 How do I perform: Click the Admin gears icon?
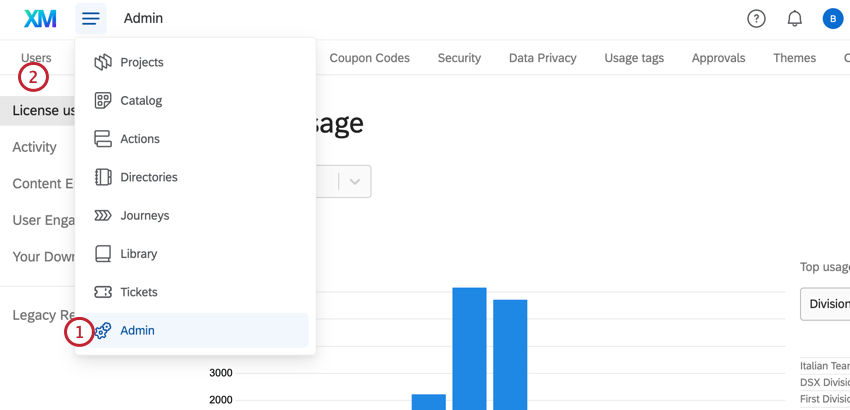103,330
